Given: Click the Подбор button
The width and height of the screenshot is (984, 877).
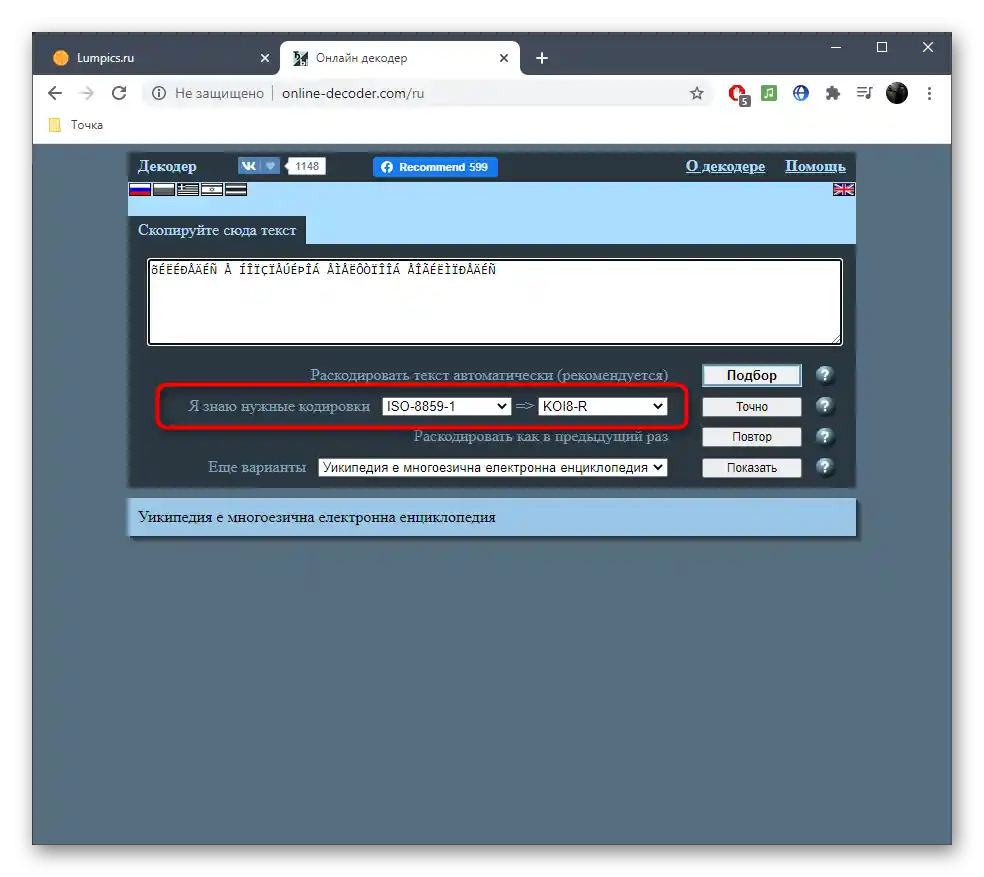Looking at the screenshot, I should [x=752, y=375].
